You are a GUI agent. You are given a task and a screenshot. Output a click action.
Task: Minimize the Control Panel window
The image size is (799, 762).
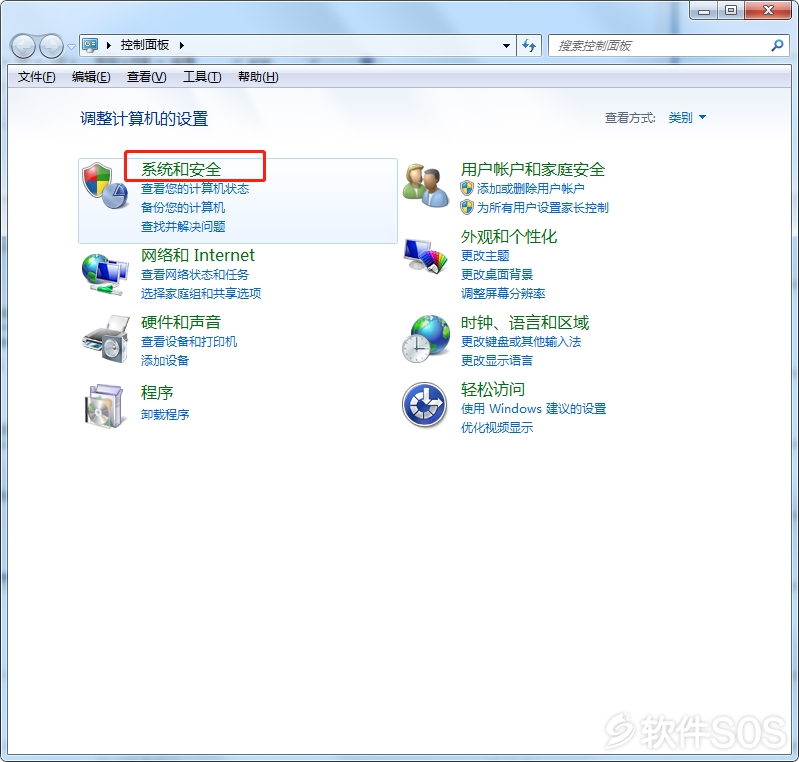tap(704, 11)
